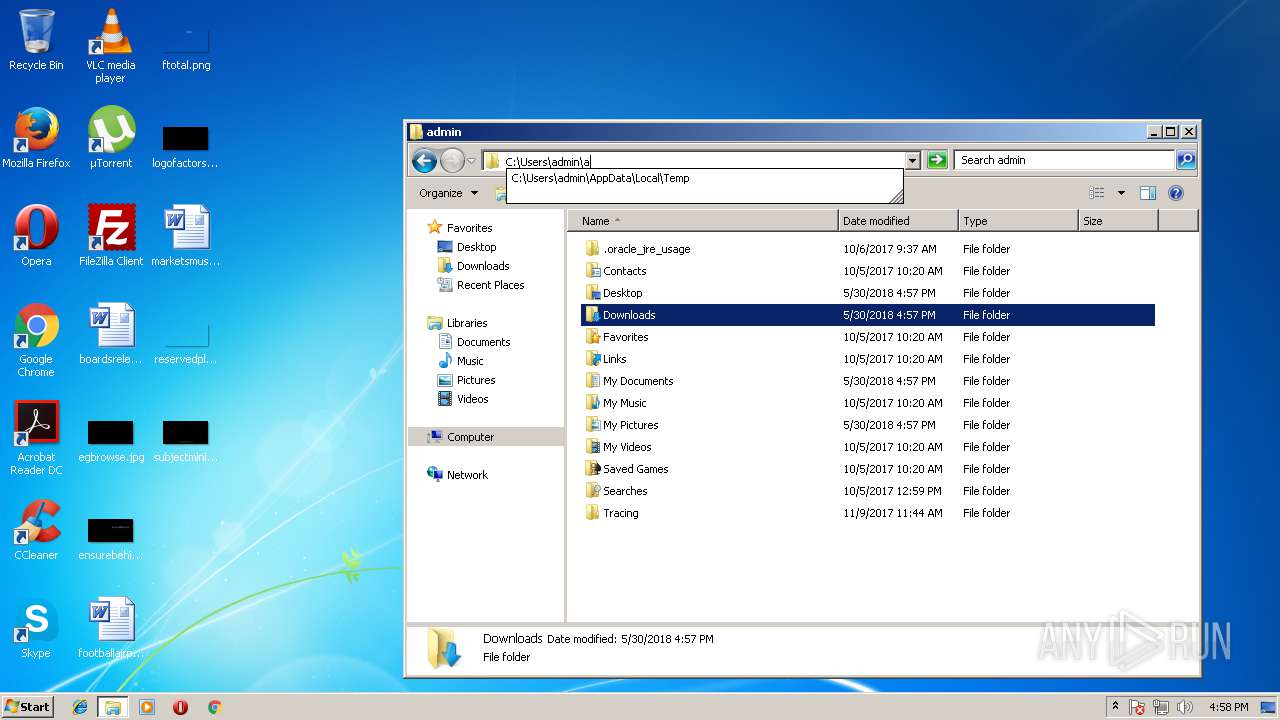1280x720 pixels.
Task: Click Explorer Back navigation arrow
Action: [424, 160]
